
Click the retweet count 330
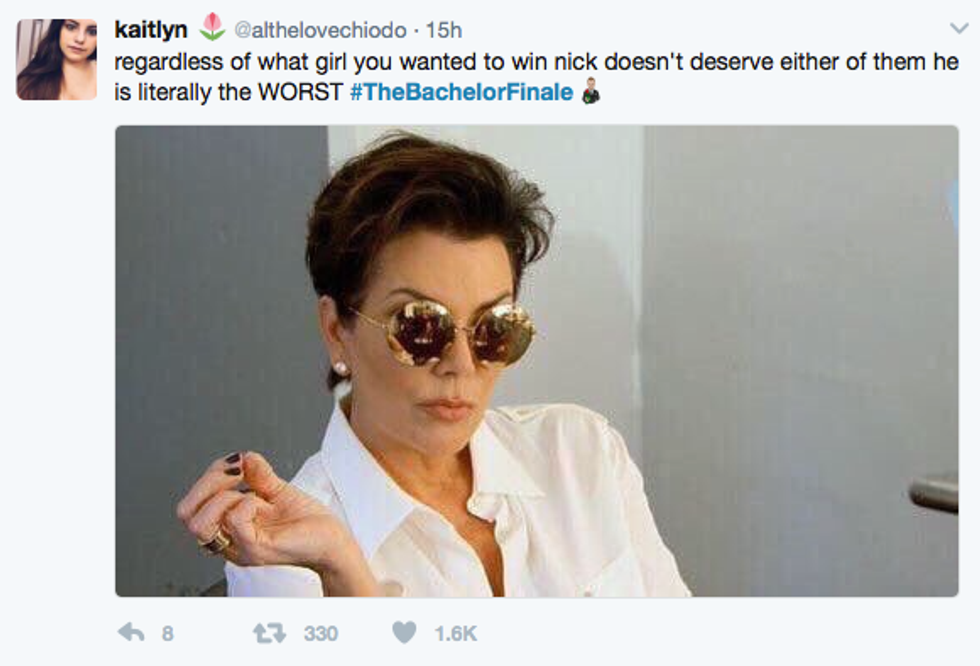(x=321, y=634)
